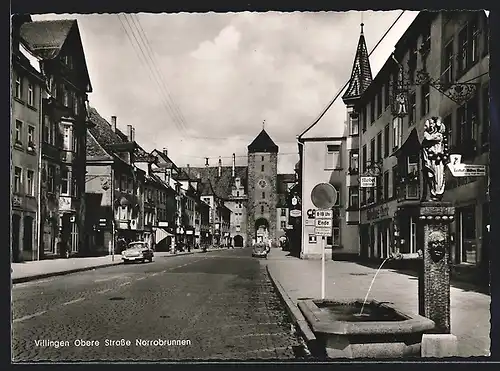
Task: Click the word "Villingen" in the caption
Action: [x=51, y=343]
